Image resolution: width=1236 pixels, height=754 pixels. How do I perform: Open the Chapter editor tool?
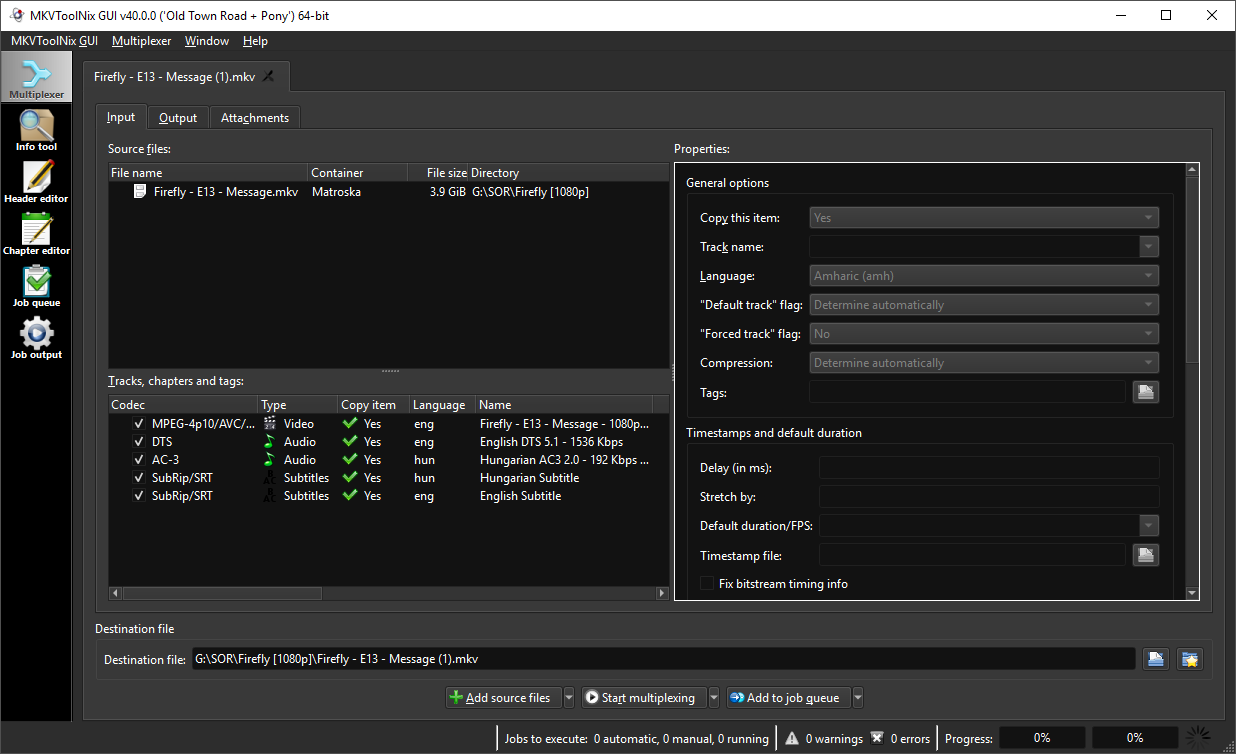[x=36, y=235]
